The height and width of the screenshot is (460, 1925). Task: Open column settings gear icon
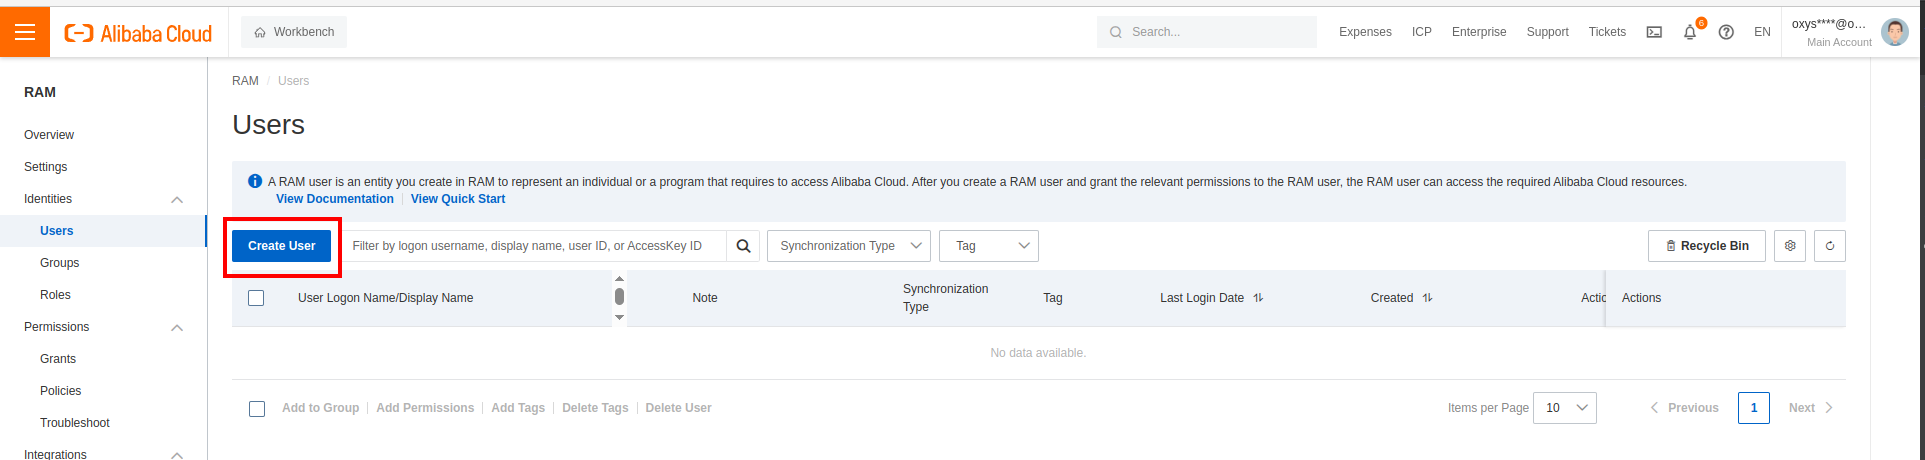tap(1790, 246)
